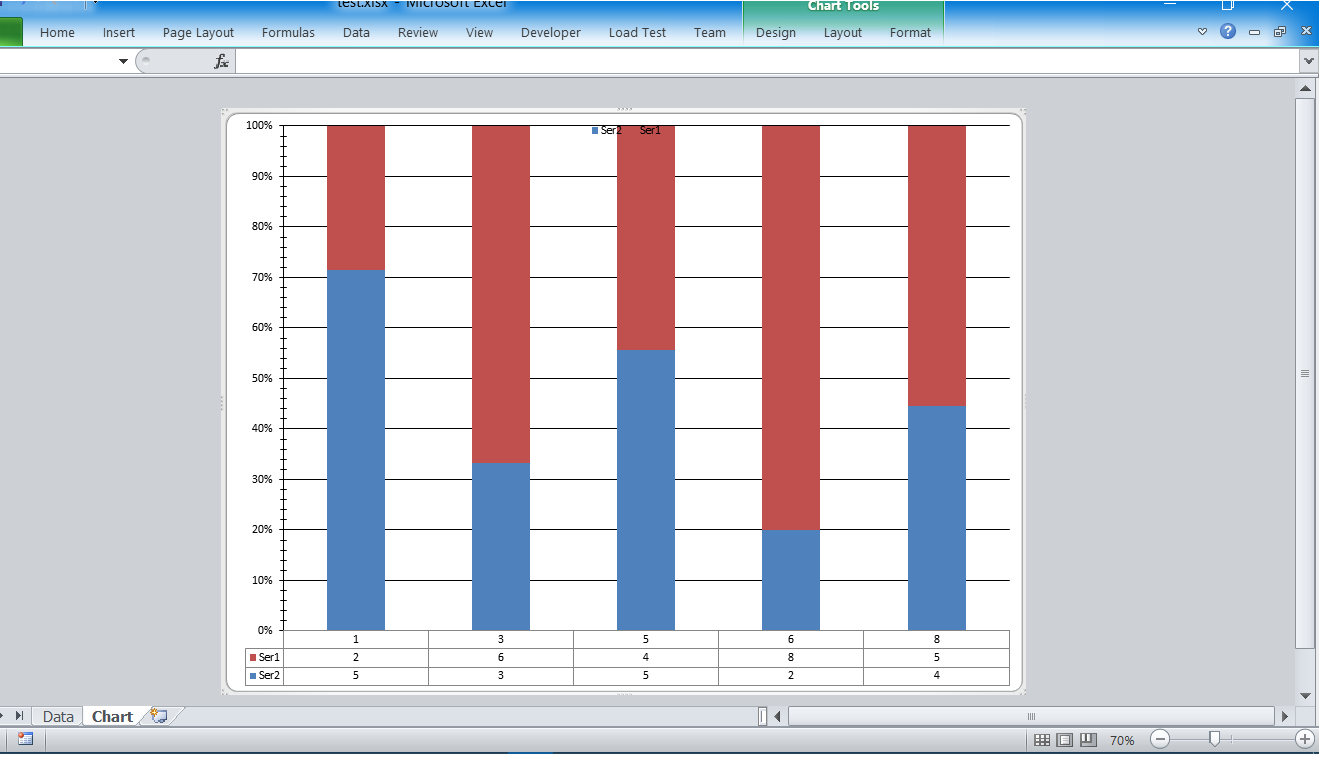This screenshot has height=757, width=1321.
Task: Switch to Page Layout view
Action: [1065, 740]
